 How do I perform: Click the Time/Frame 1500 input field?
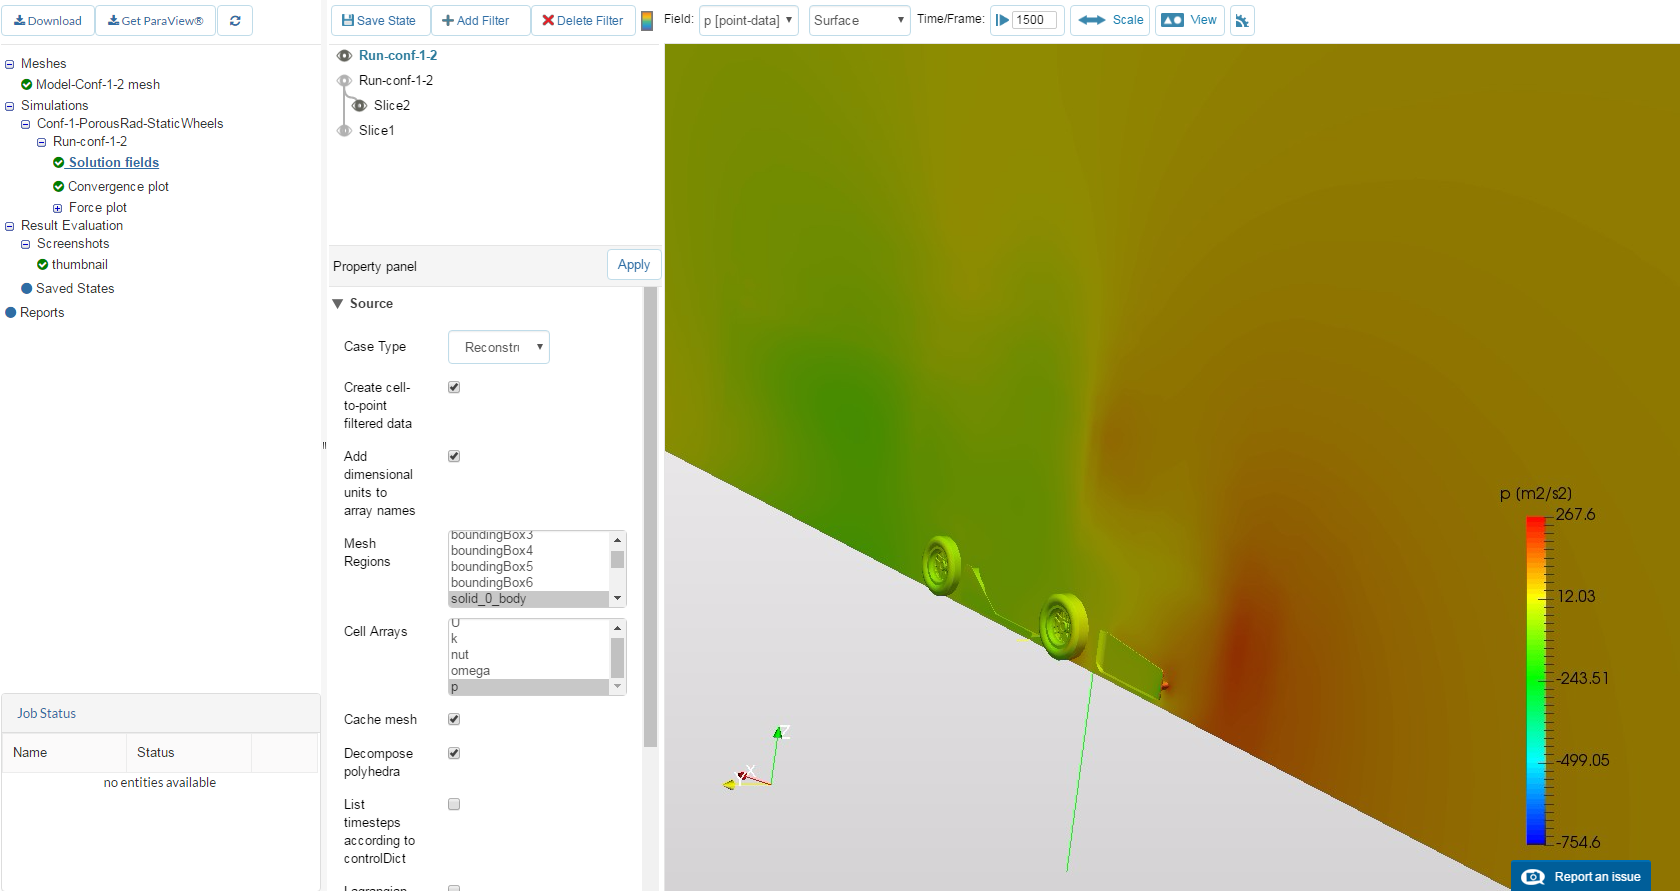tap(1034, 20)
